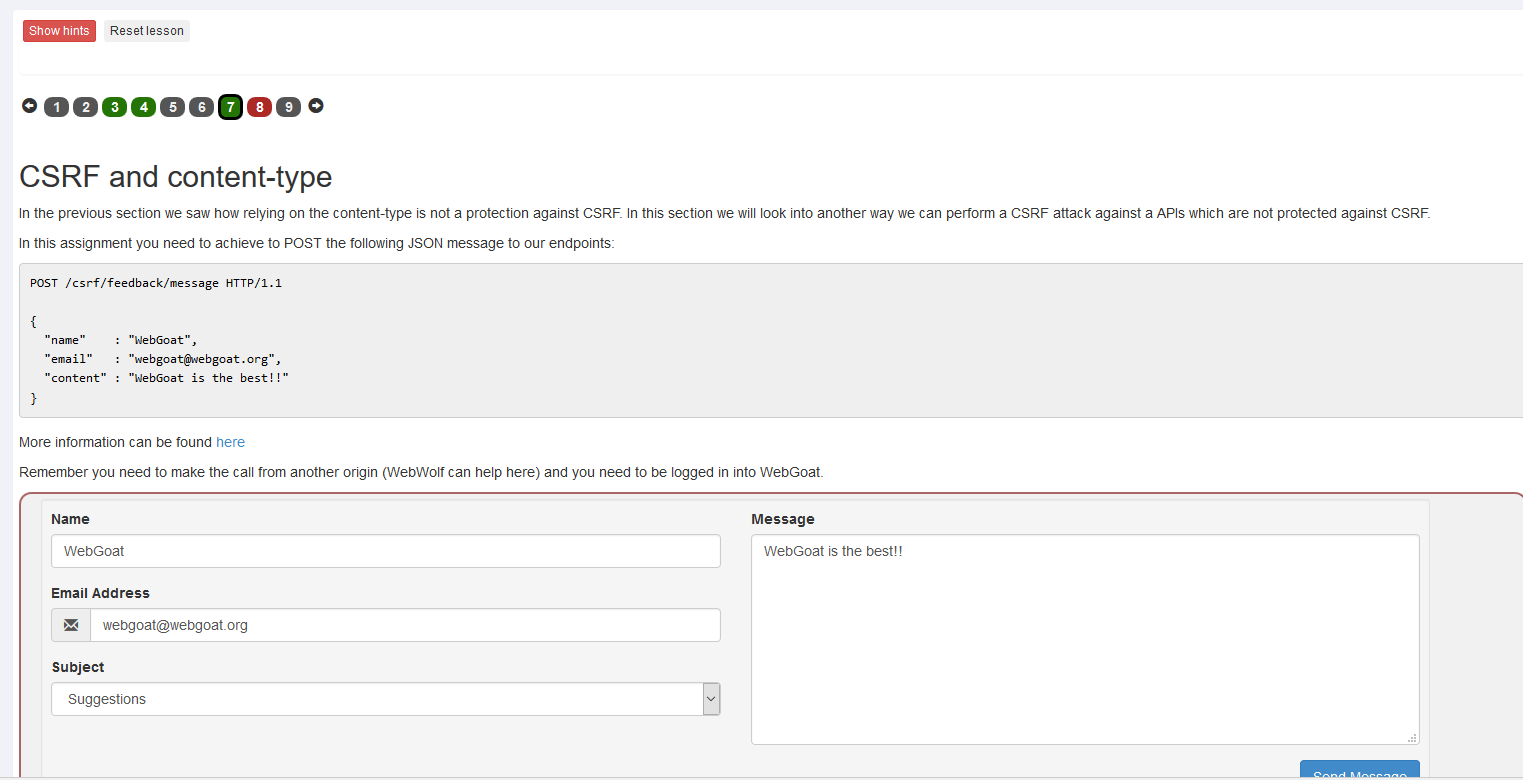Click the Send Message button
This screenshot has width=1523, height=780.
1360,771
